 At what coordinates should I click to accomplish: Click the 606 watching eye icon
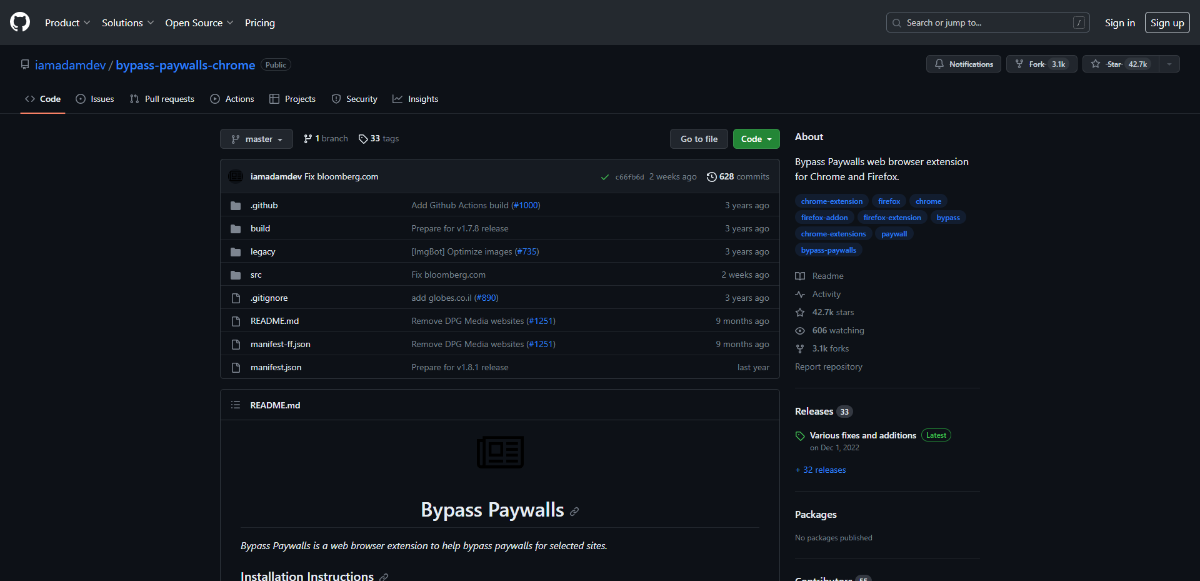pos(800,330)
